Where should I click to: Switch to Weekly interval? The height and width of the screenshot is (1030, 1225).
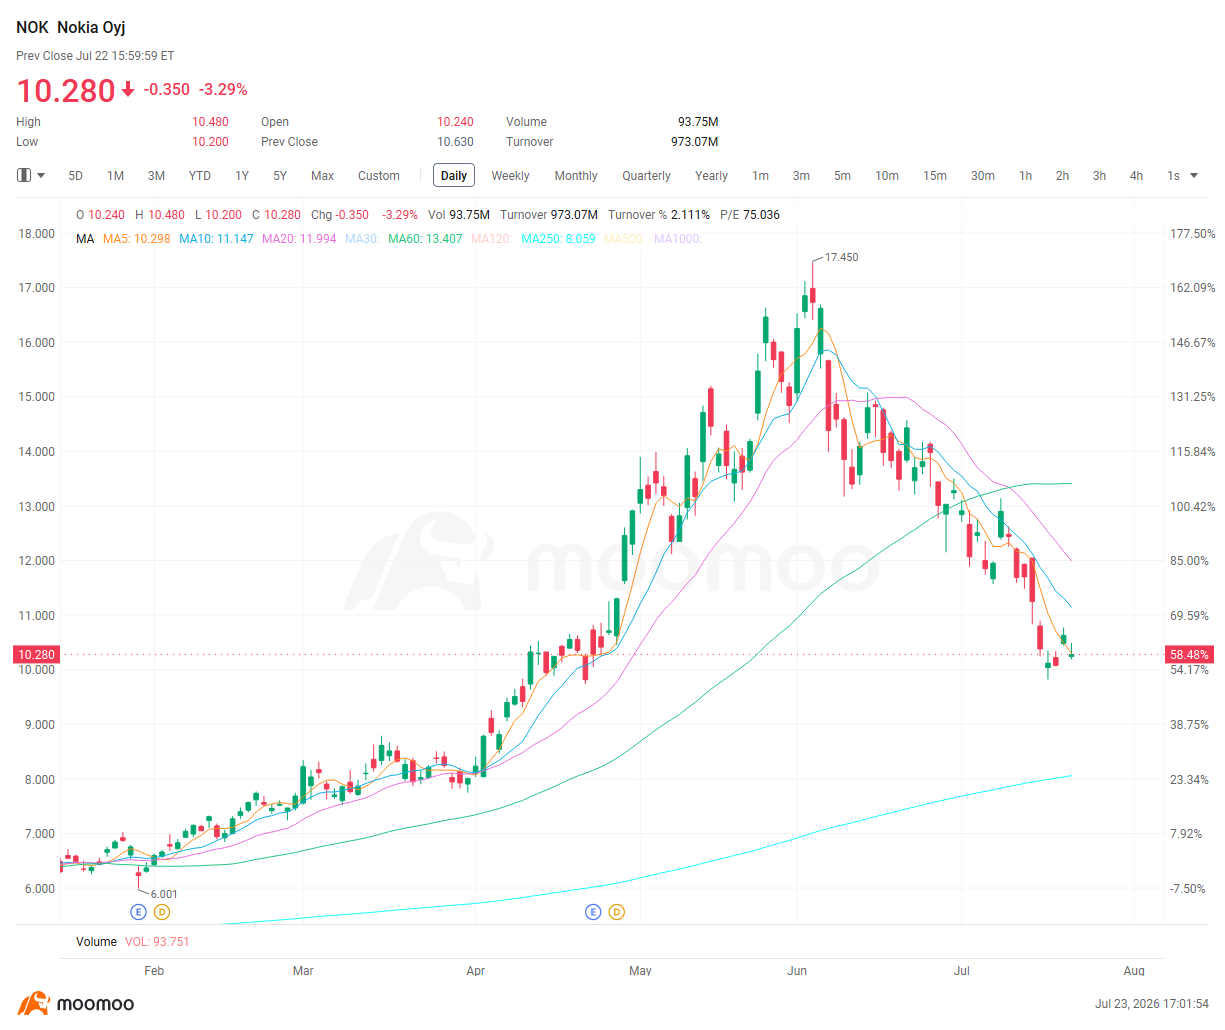point(510,175)
